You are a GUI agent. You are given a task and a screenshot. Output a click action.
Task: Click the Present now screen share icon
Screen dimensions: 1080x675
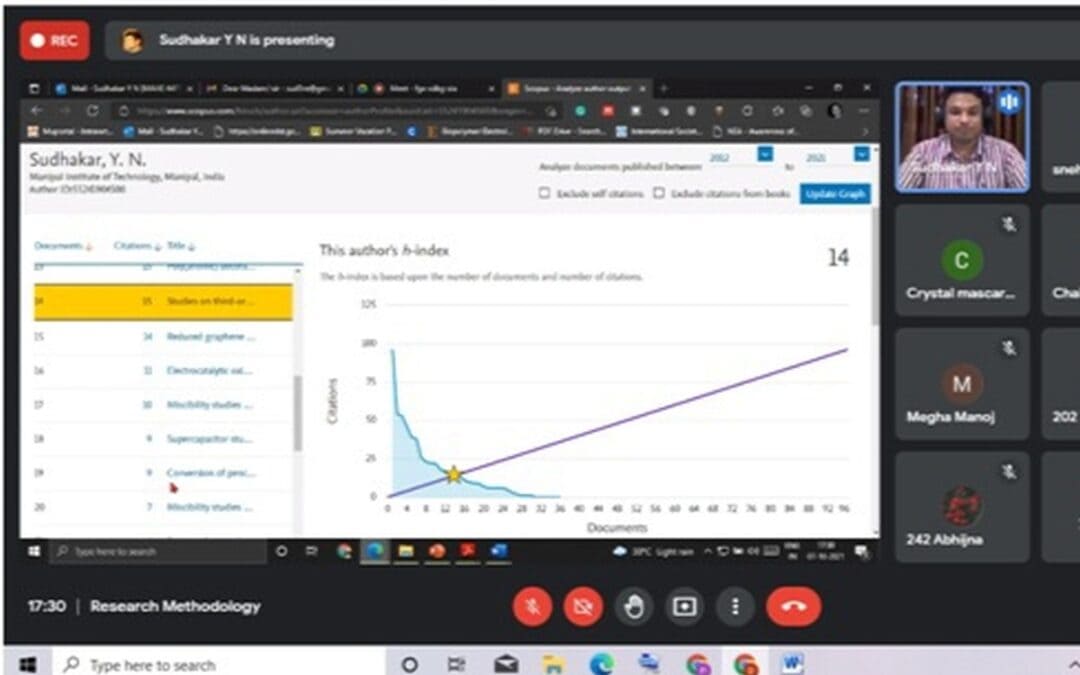(x=685, y=606)
